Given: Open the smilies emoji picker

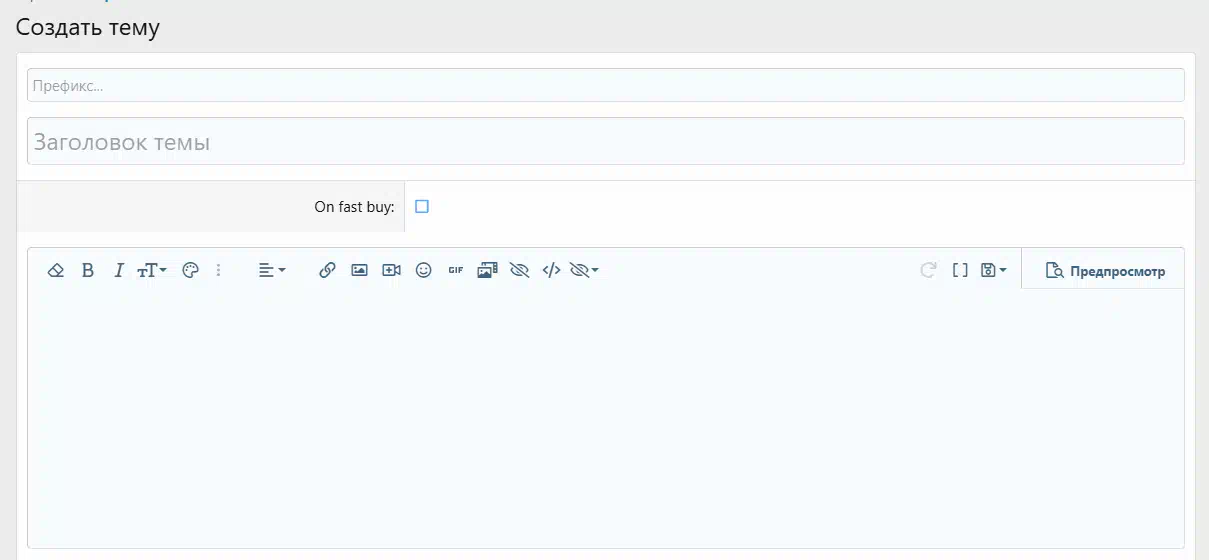Looking at the screenshot, I should (423, 270).
